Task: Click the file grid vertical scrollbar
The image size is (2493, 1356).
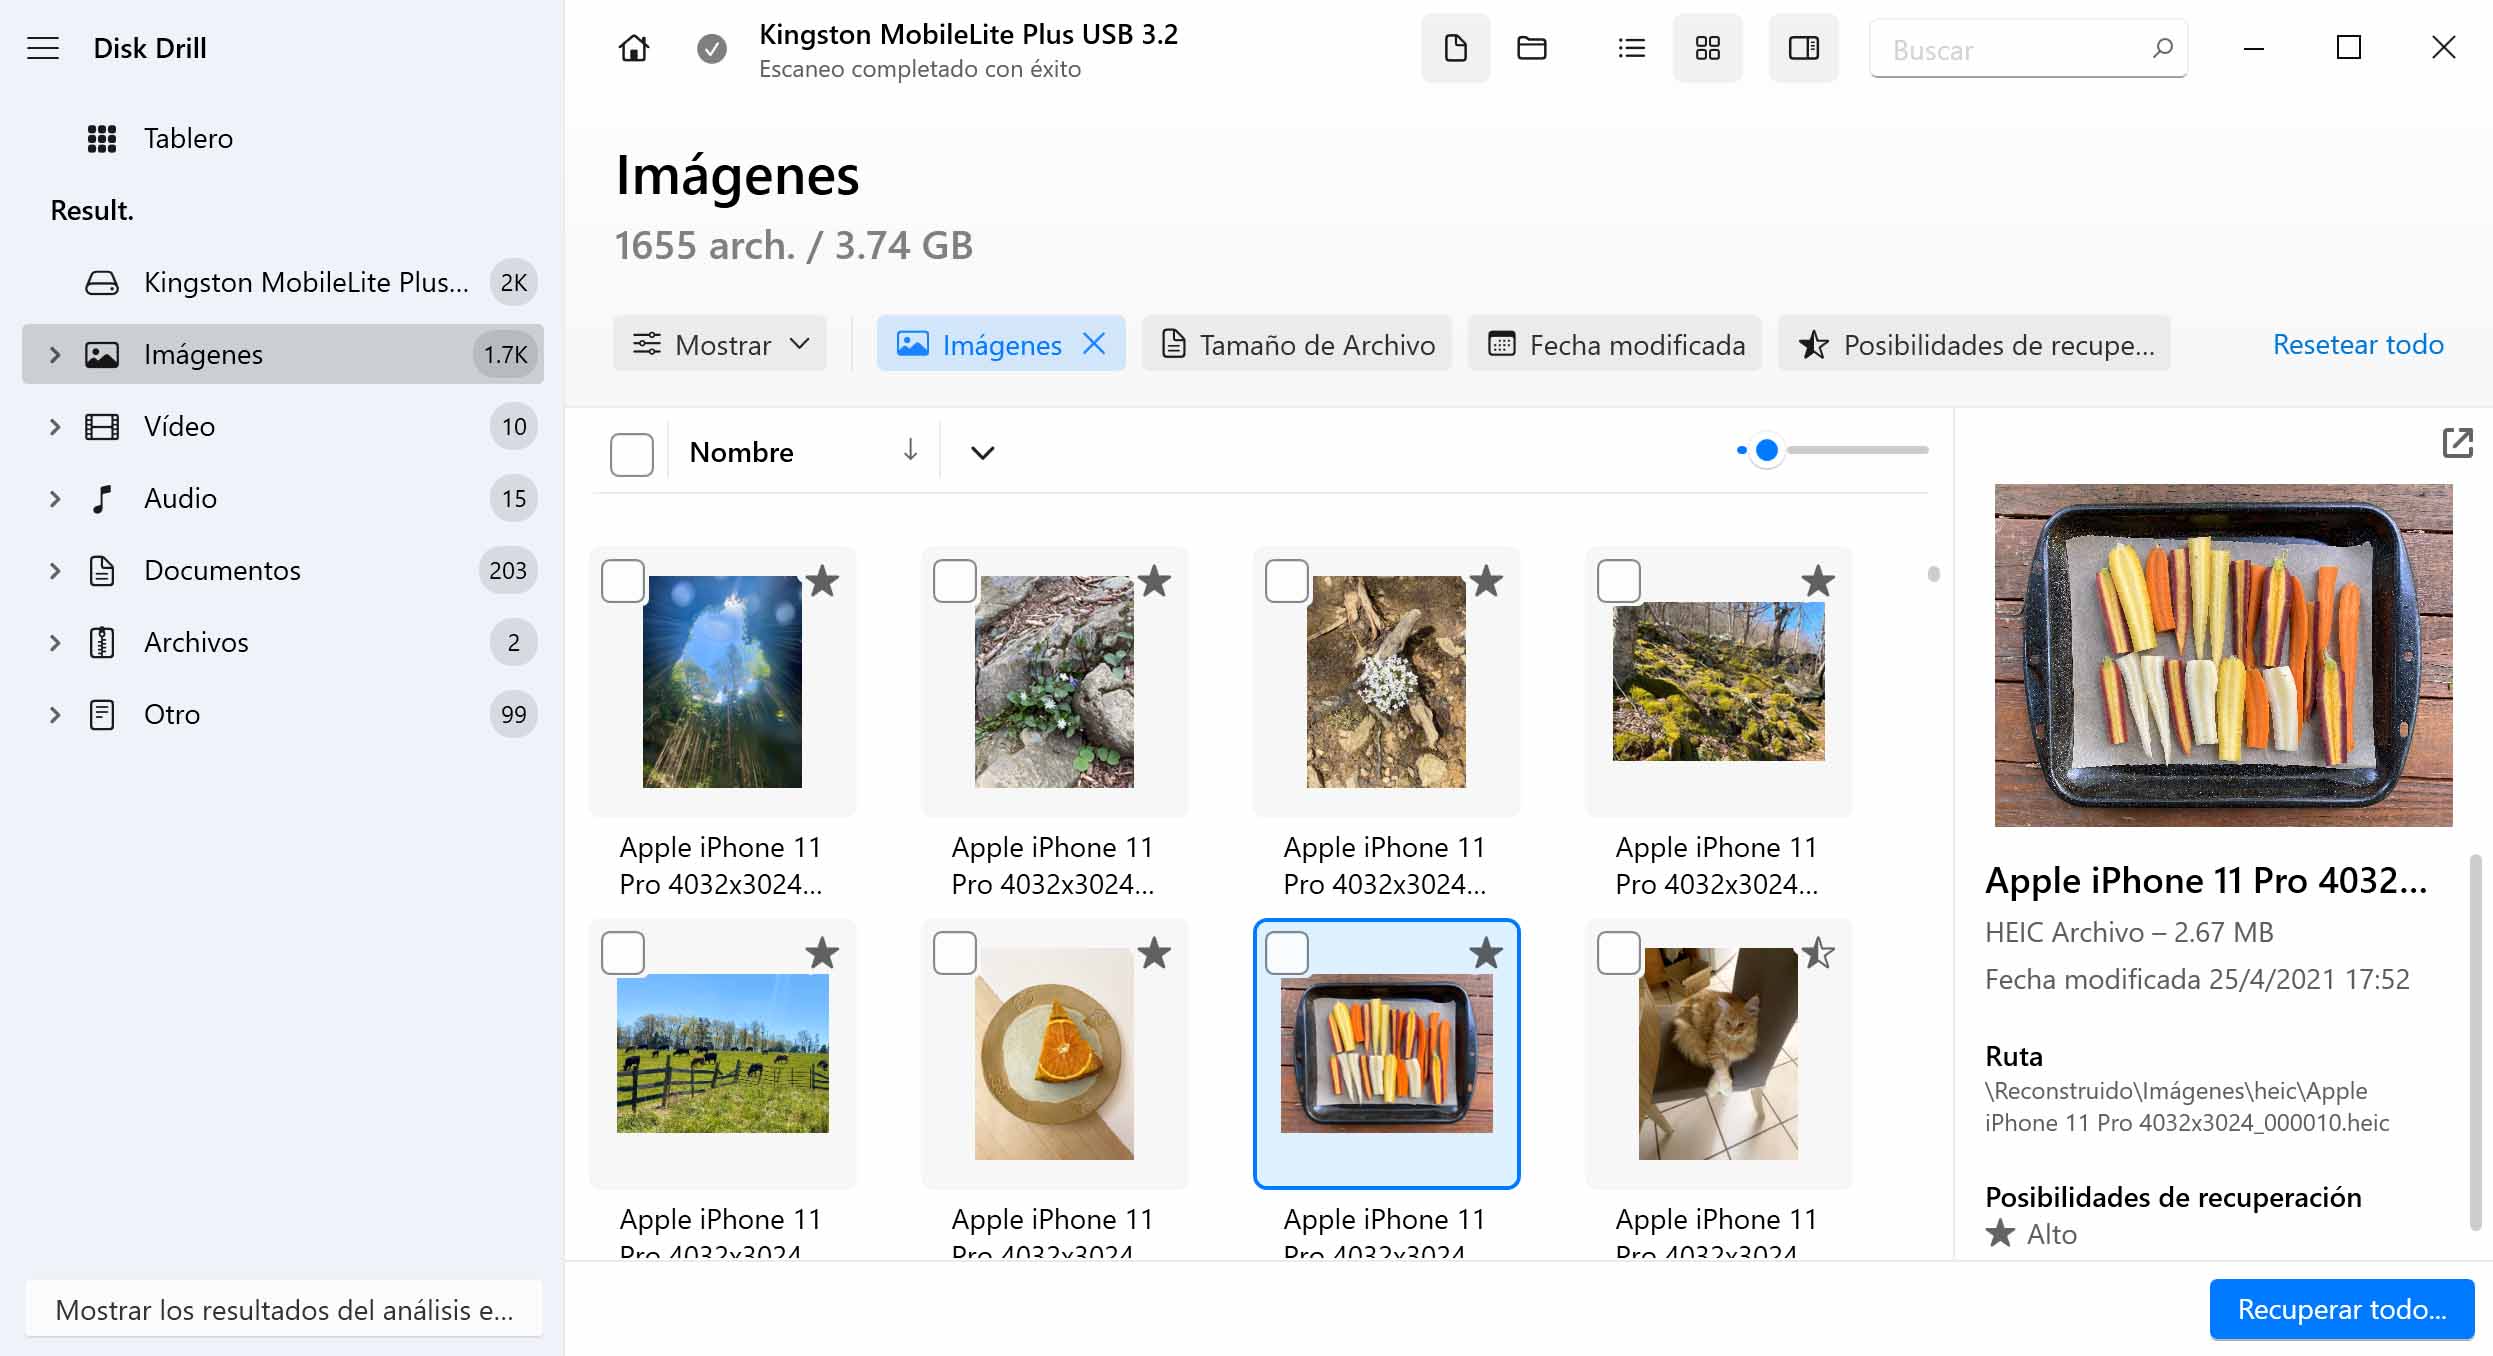Action: (x=1934, y=574)
